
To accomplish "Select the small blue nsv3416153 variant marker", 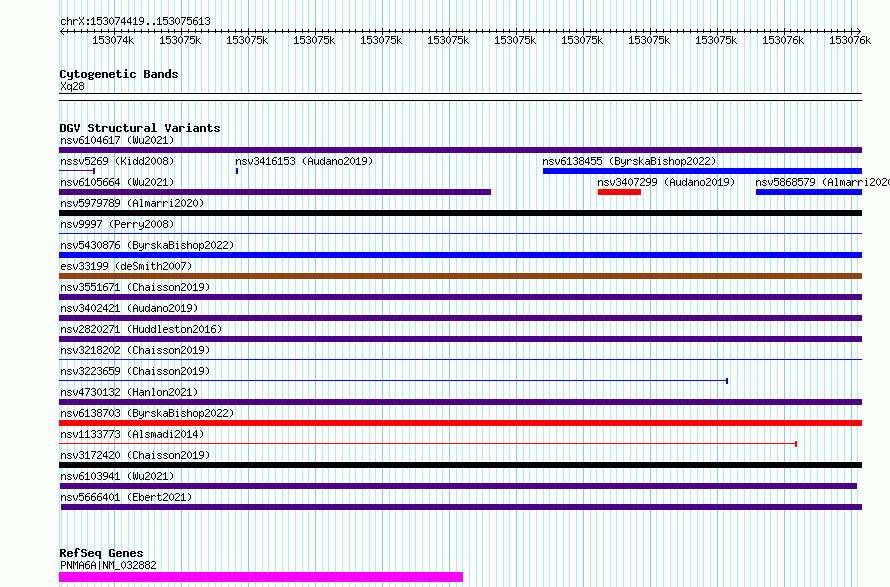I will click(237, 171).
